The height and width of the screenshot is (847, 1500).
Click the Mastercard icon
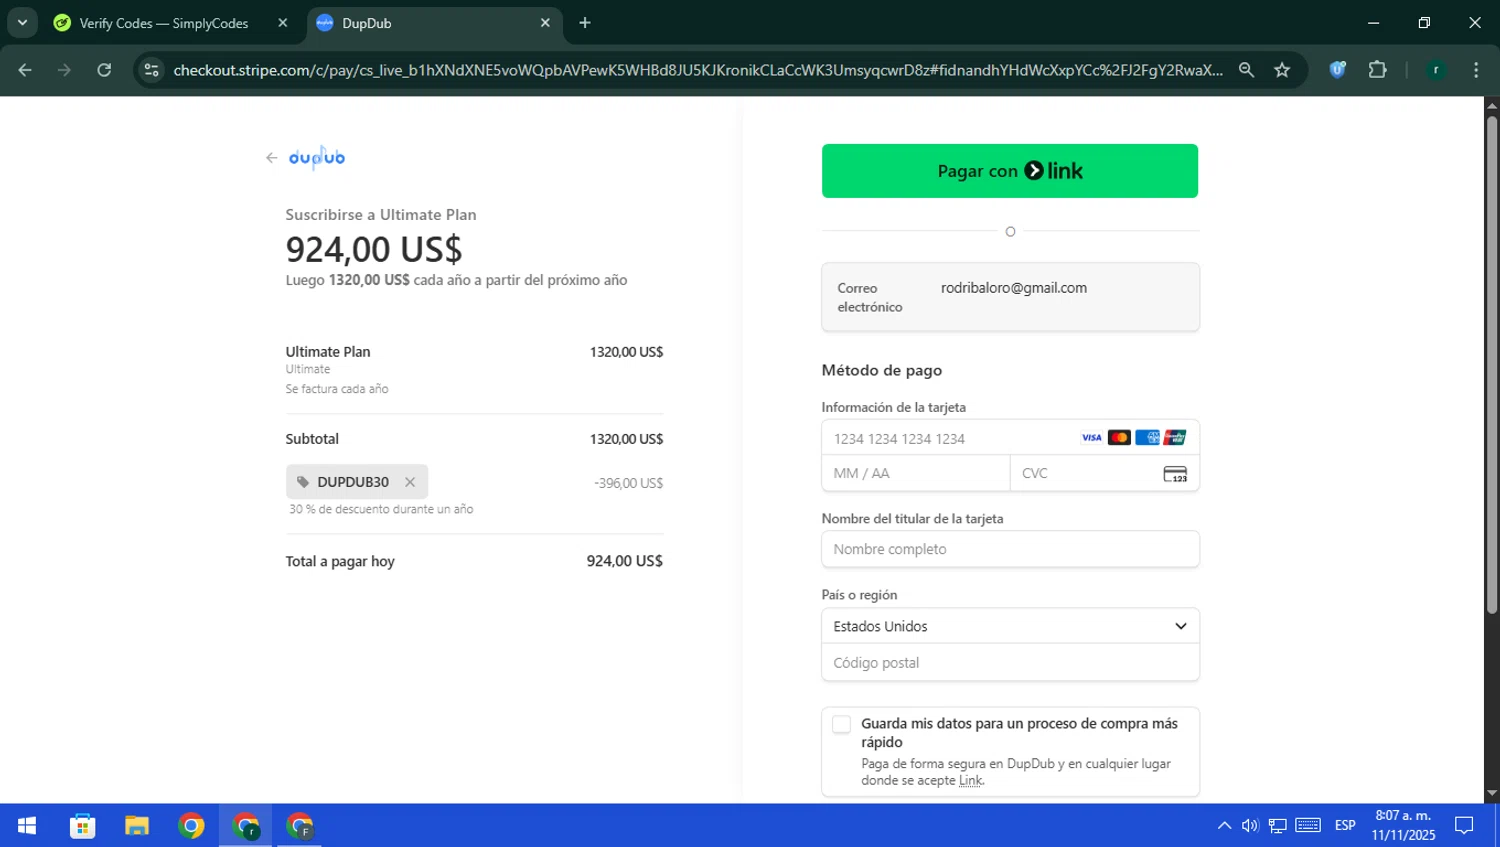[x=1119, y=438]
